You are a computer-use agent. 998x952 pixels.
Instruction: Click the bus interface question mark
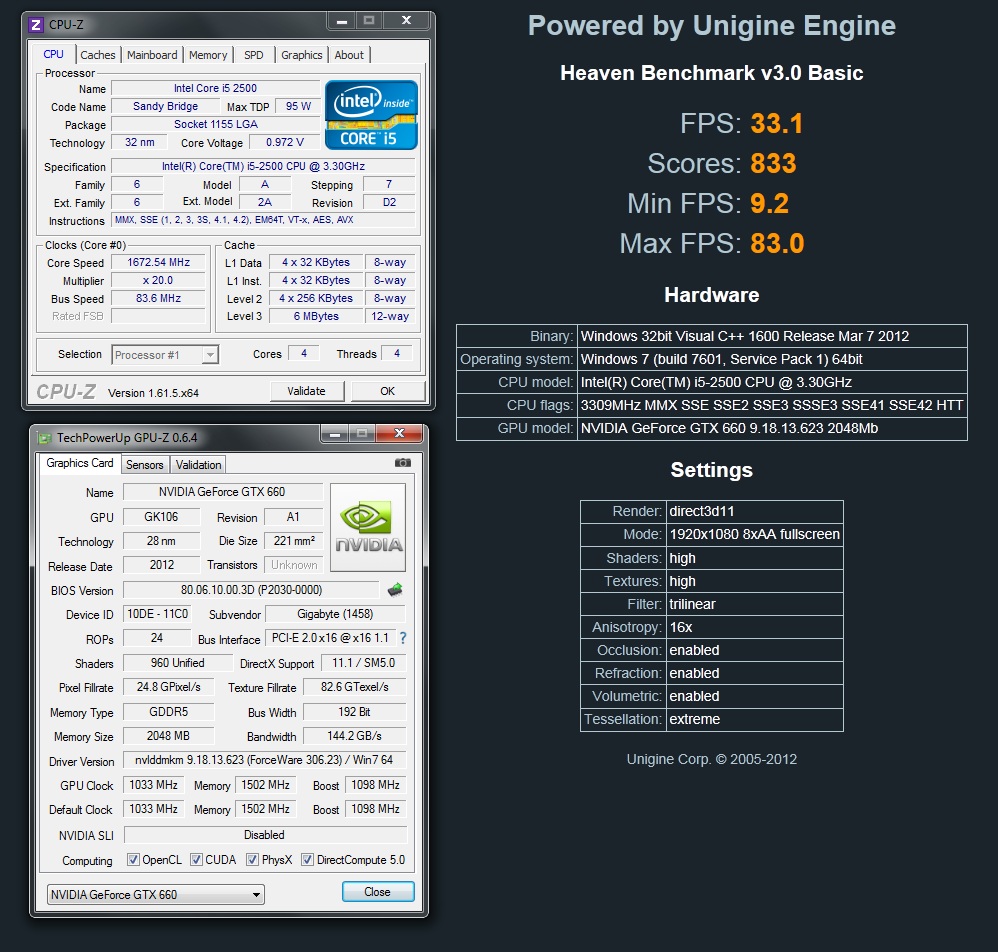403,638
